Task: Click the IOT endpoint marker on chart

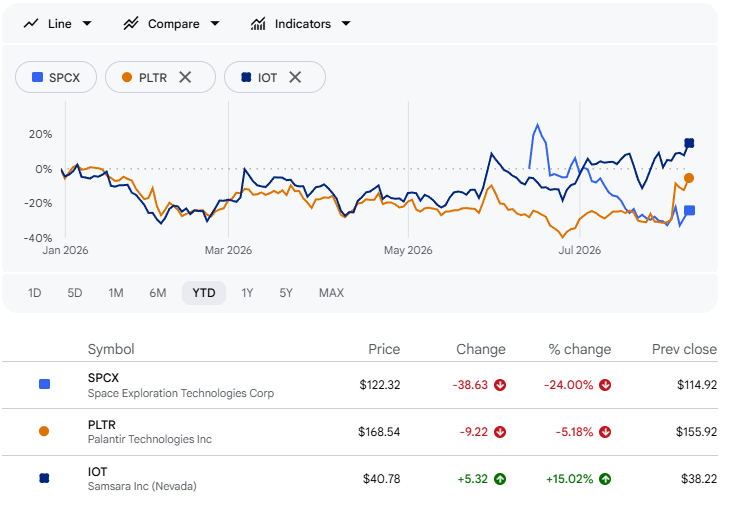Action: [x=689, y=143]
